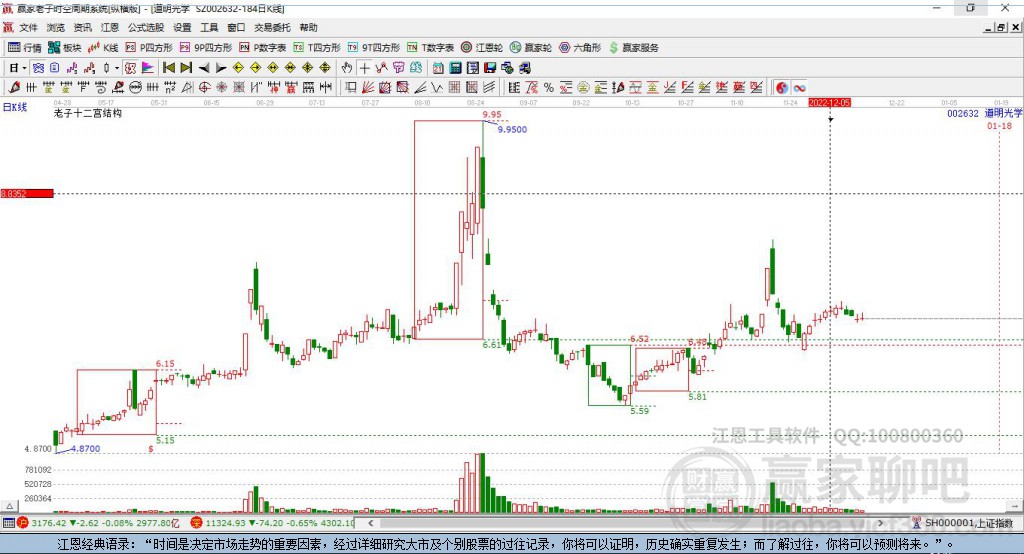Open the 公式选股 menu
Image resolution: width=1024 pixels, height=554 pixels.
click(x=144, y=28)
